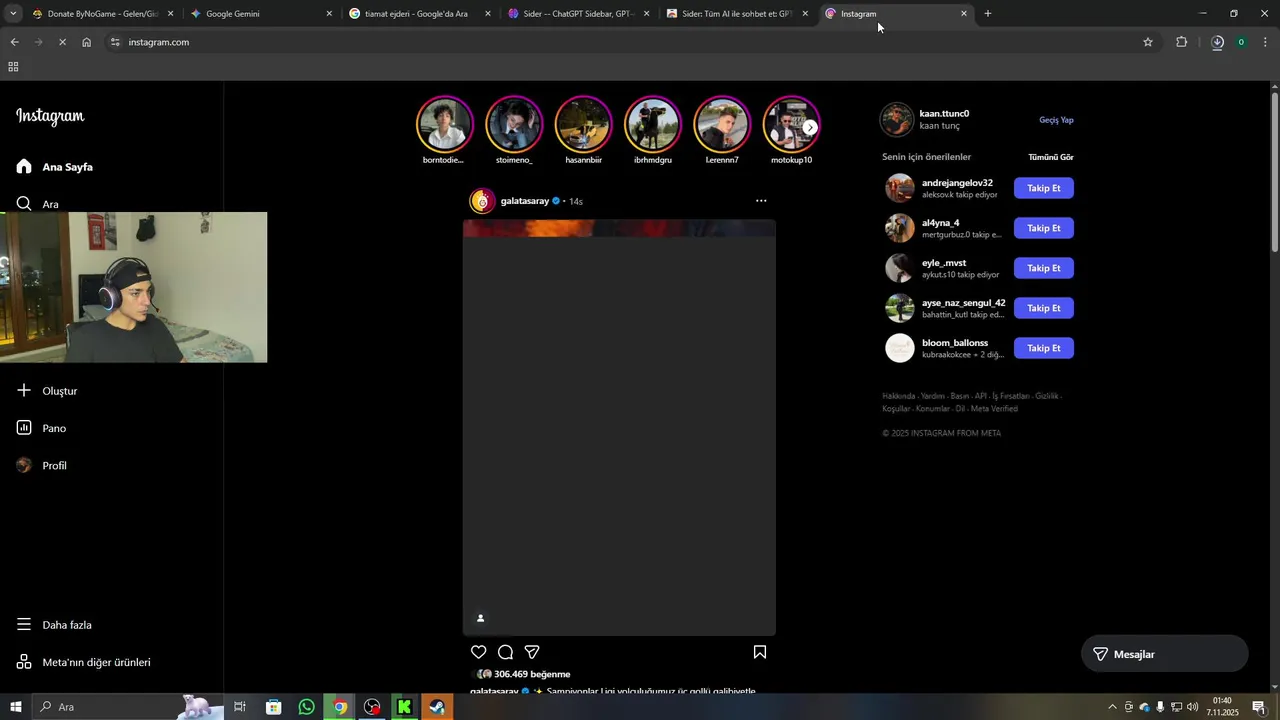
Task: View Lerennn7 story
Action: click(722, 125)
